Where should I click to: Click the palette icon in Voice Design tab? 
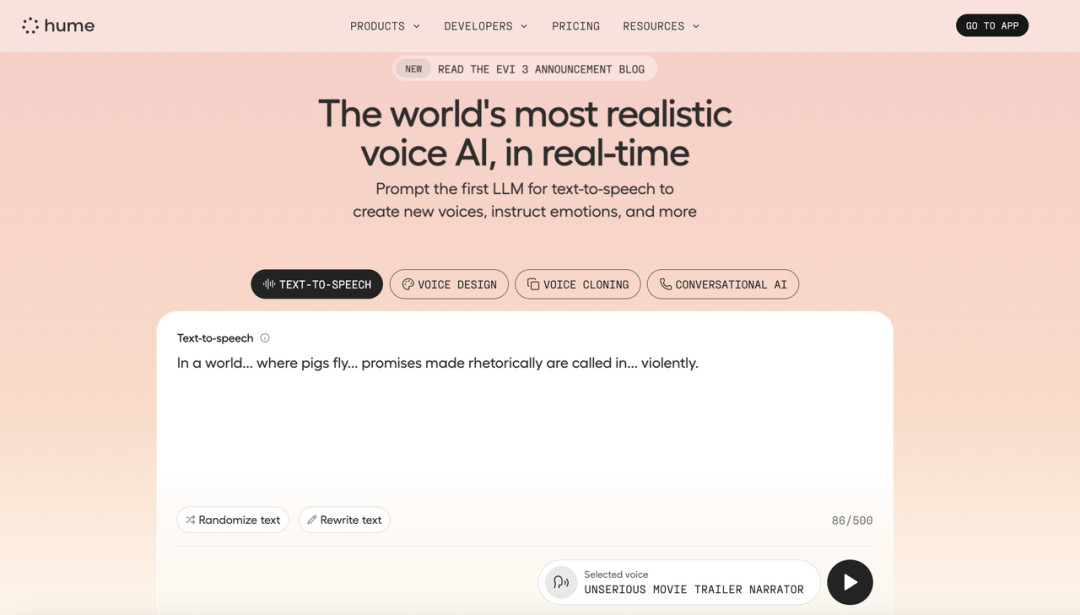pos(408,284)
